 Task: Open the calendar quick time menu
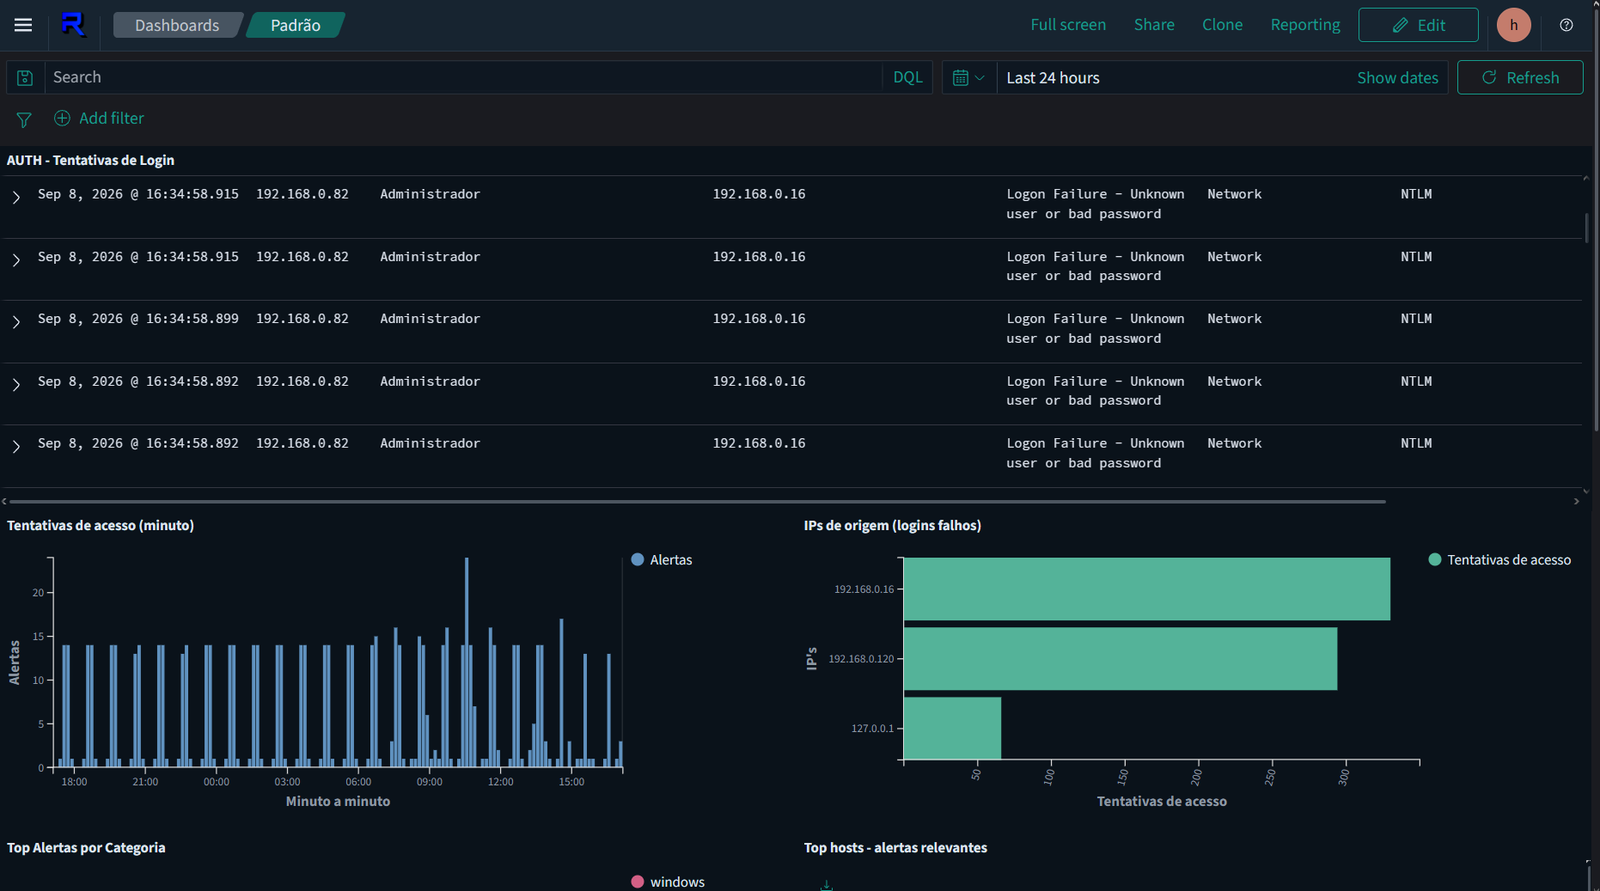click(969, 78)
